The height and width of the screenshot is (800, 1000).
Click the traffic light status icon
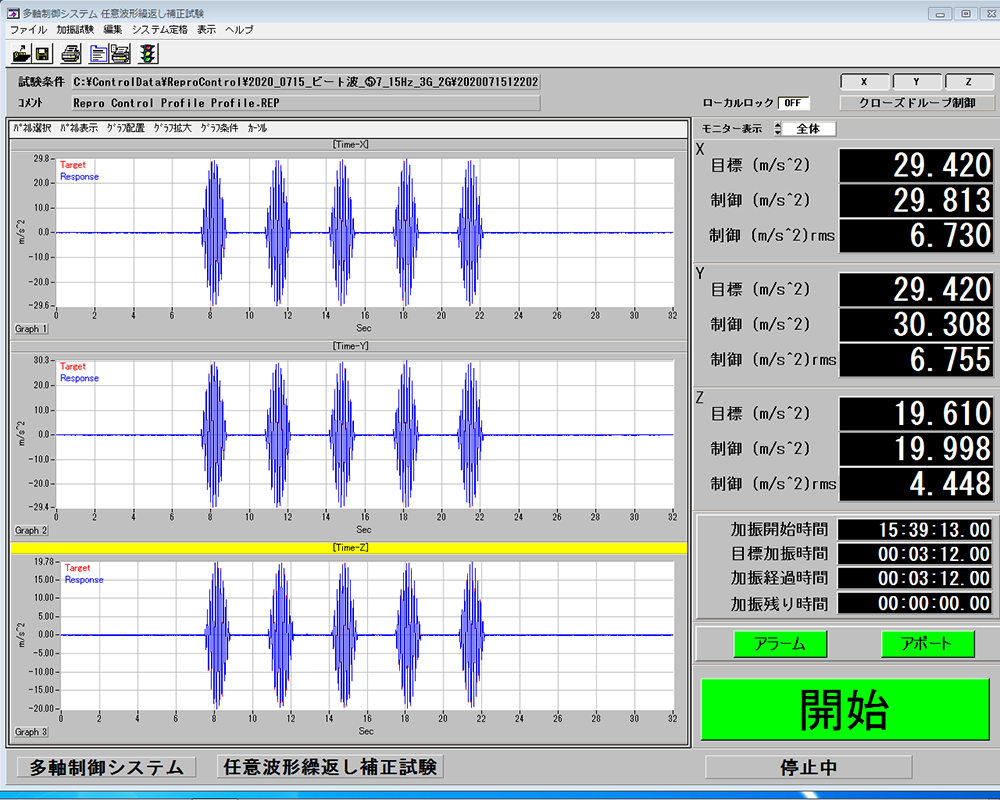[x=148, y=54]
